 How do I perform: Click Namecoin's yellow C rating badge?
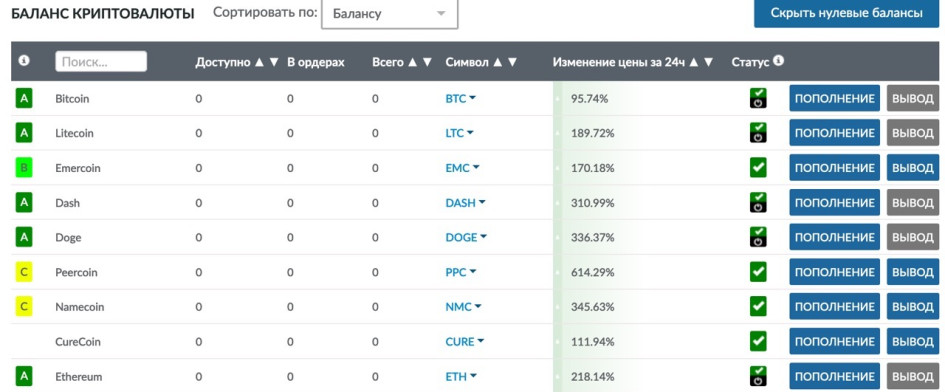pos(24,307)
